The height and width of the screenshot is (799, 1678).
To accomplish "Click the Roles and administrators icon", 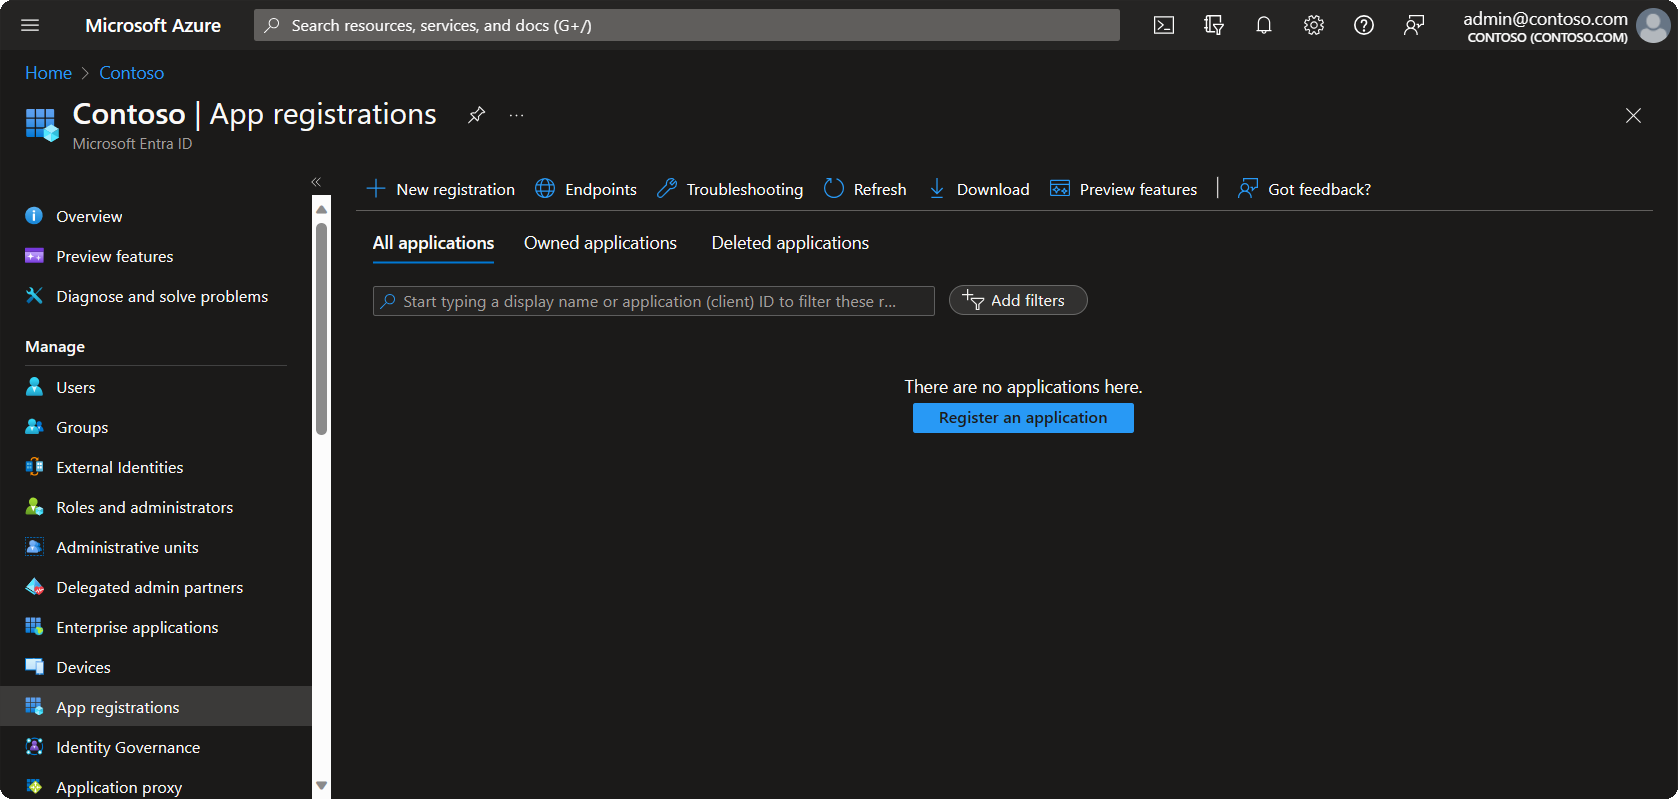I will pos(34,507).
